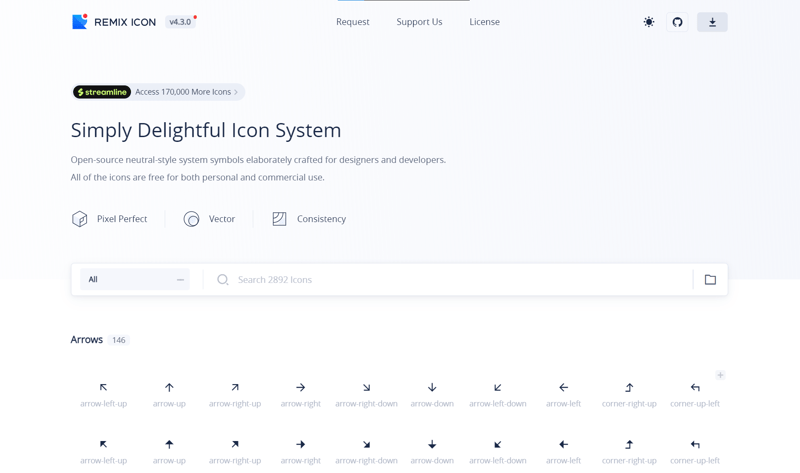The height and width of the screenshot is (473, 800).
Task: Open the folder collection icon
Action: point(710,280)
